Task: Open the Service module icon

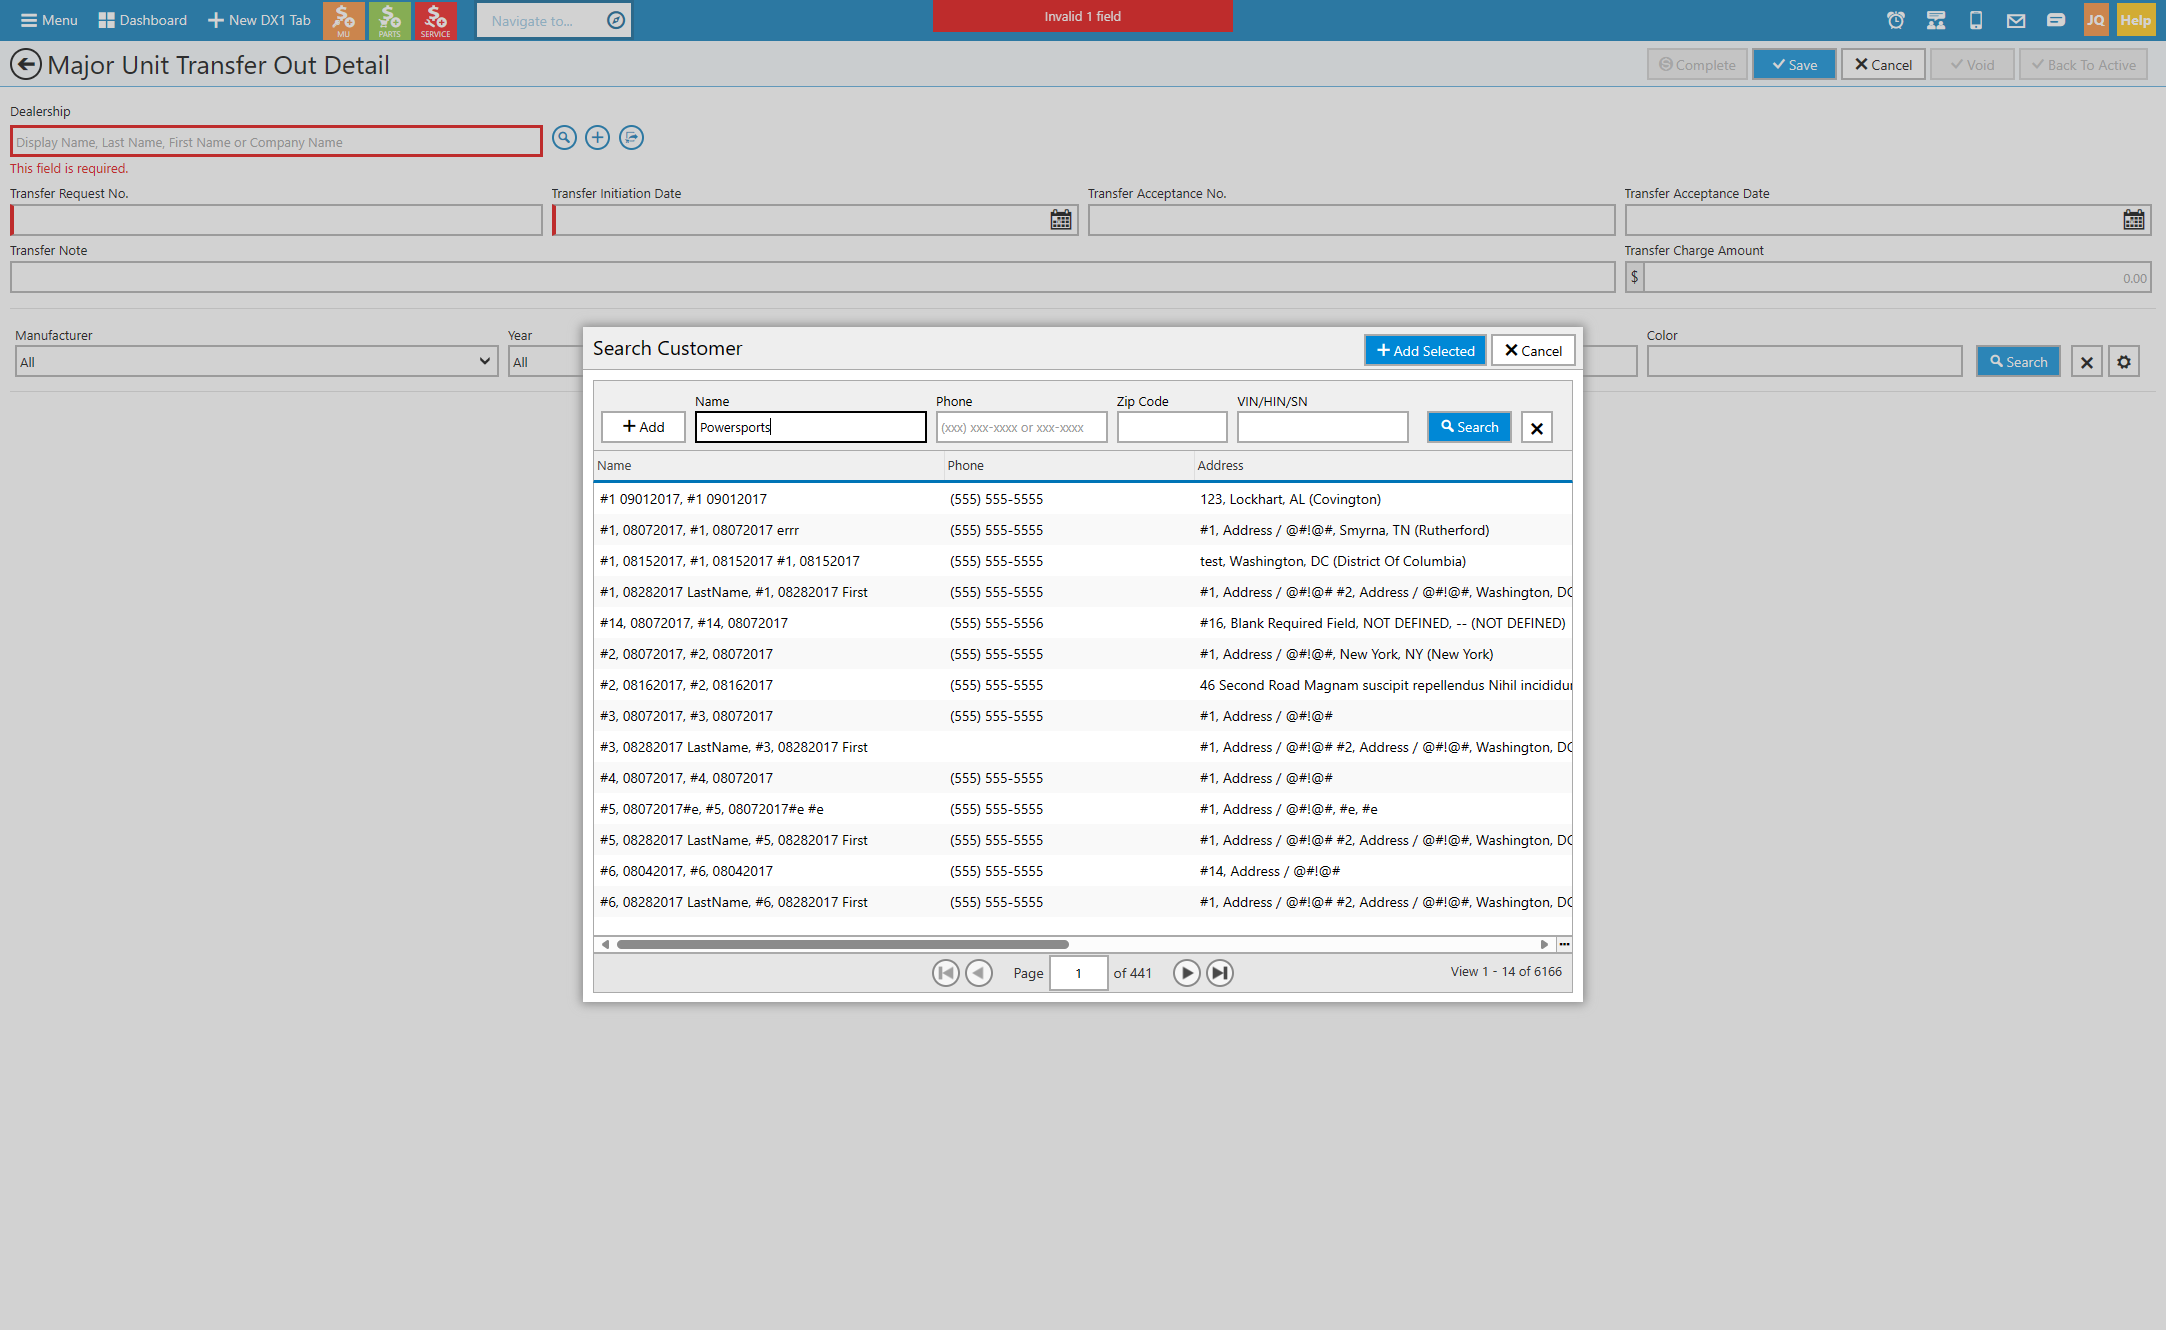Action: coord(435,20)
